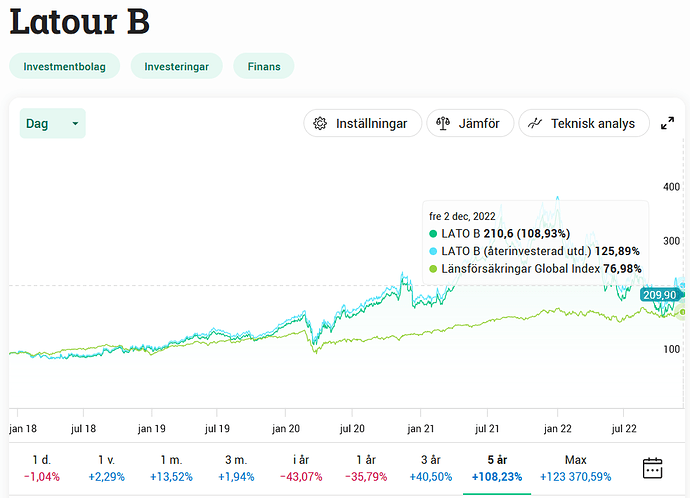This screenshot has width=690, height=498.
Task: Click the scales icon beside Jämför
Action: pos(443,124)
